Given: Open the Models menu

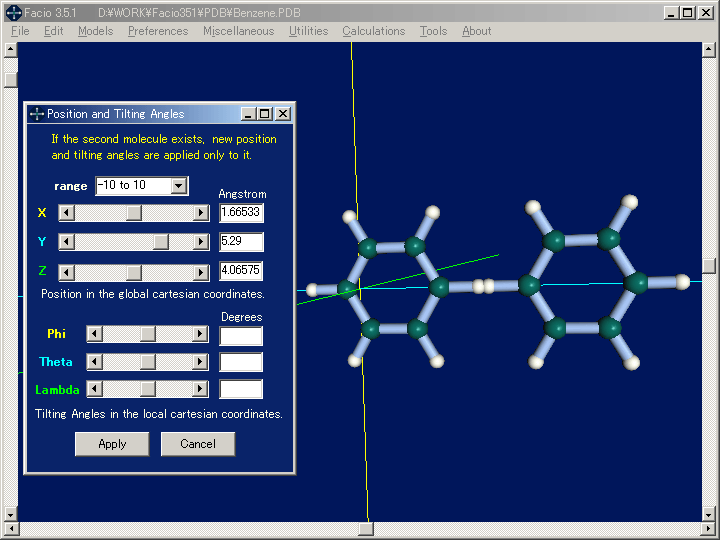Looking at the screenshot, I should click(x=96, y=31).
